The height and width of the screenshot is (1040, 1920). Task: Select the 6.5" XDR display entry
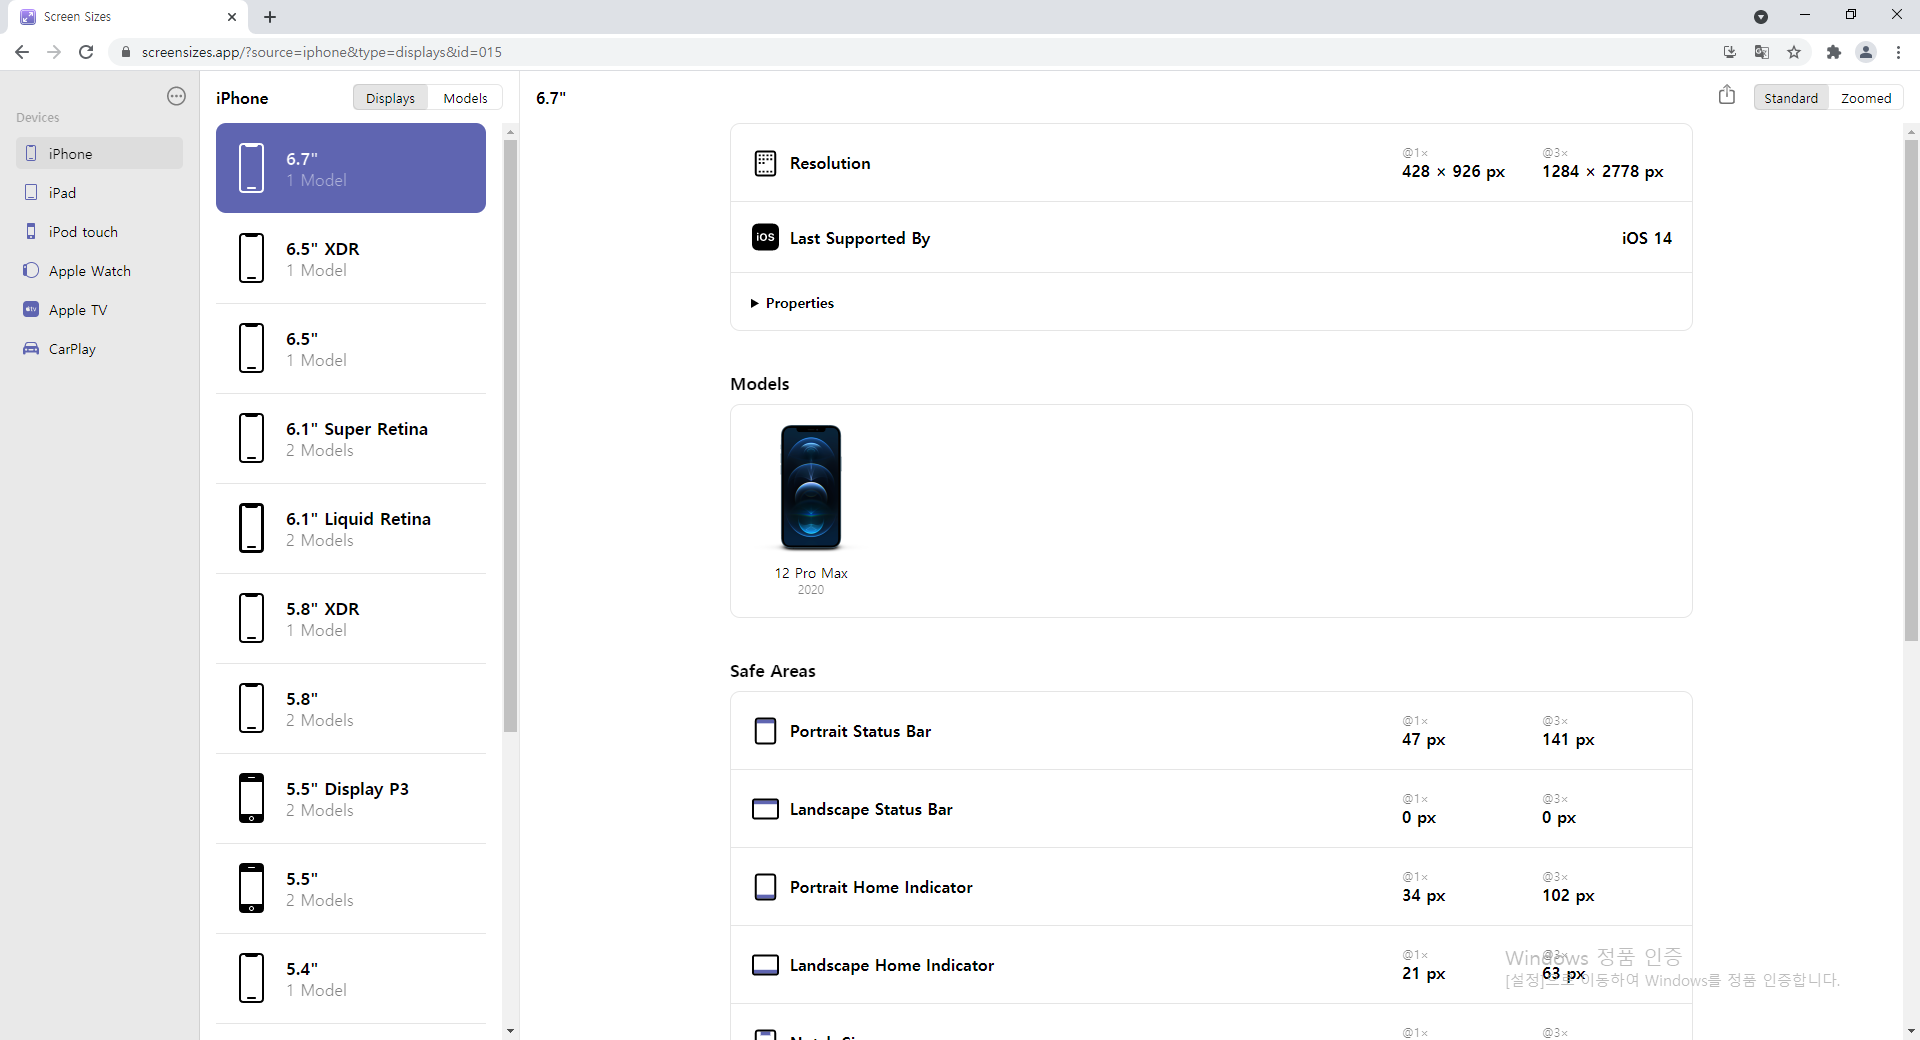pyautogui.click(x=351, y=258)
